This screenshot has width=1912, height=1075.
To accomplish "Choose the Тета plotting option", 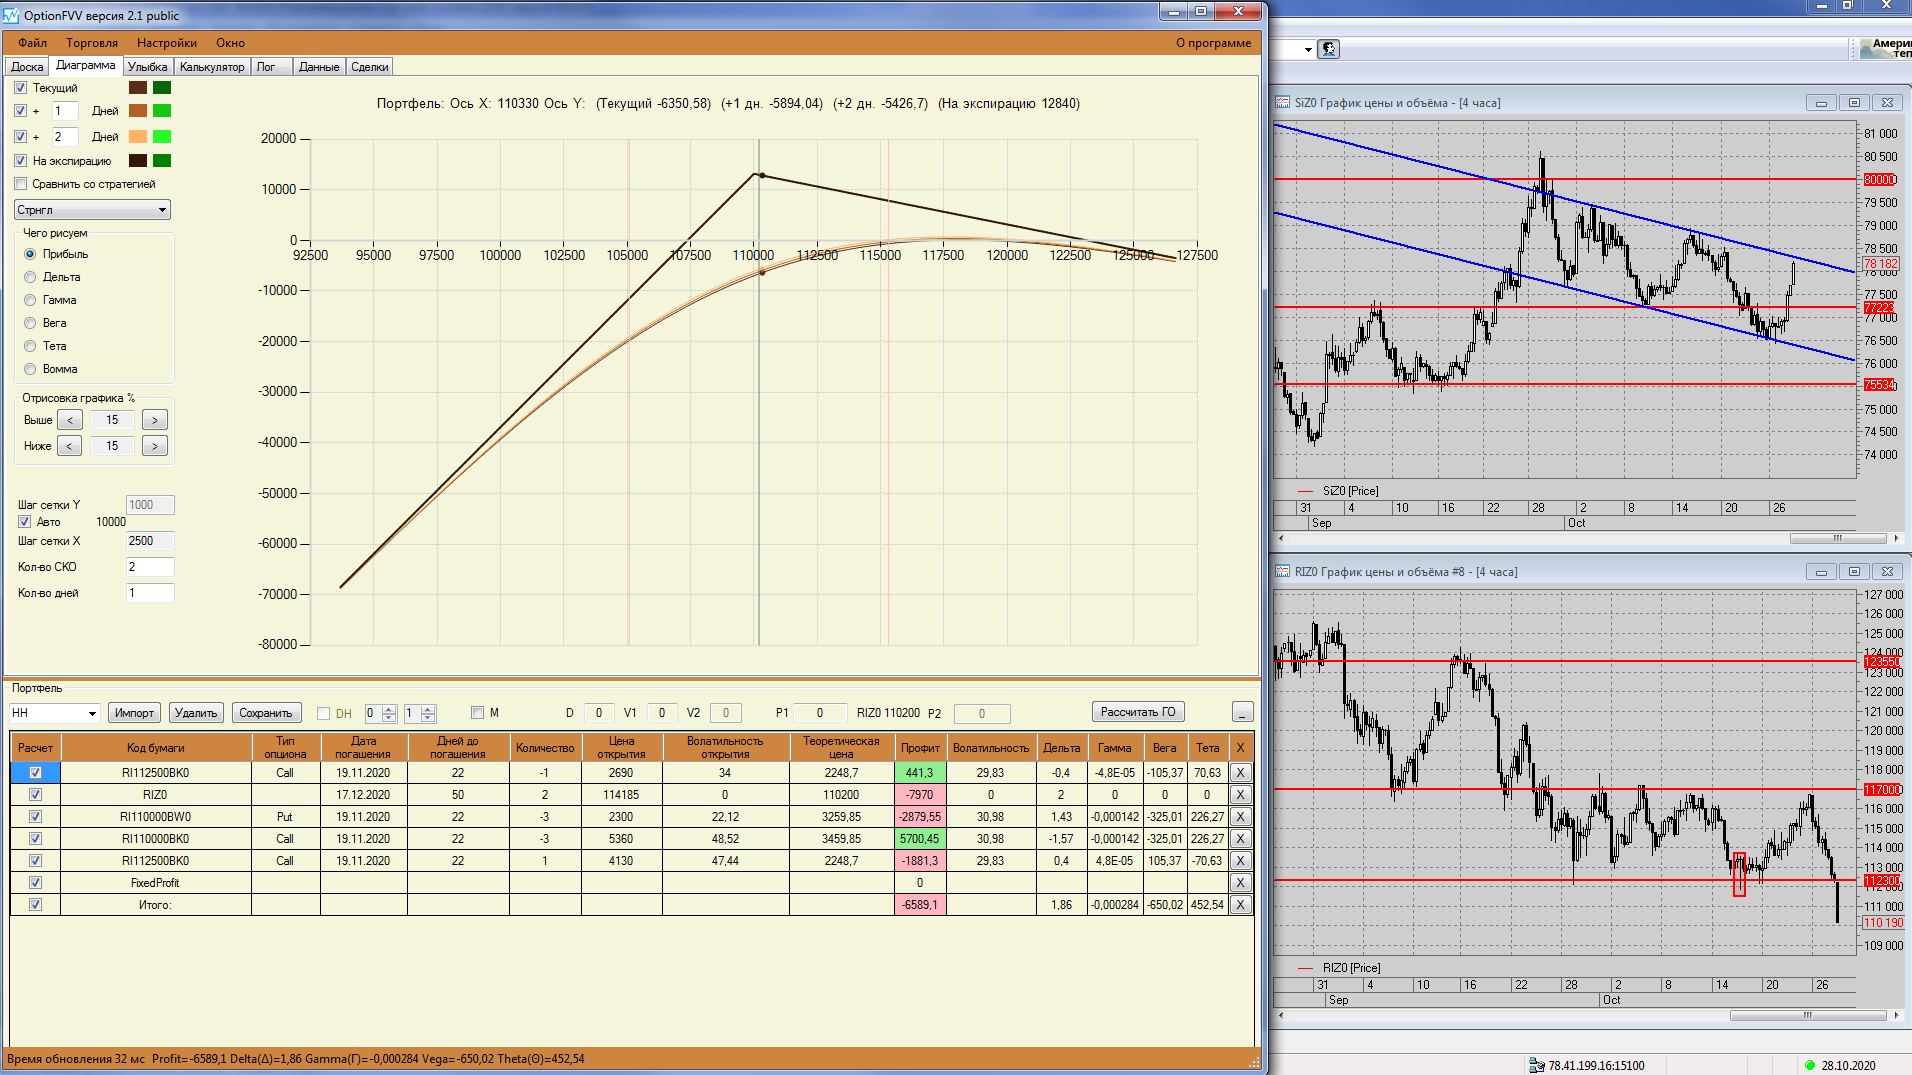I will click(30, 346).
